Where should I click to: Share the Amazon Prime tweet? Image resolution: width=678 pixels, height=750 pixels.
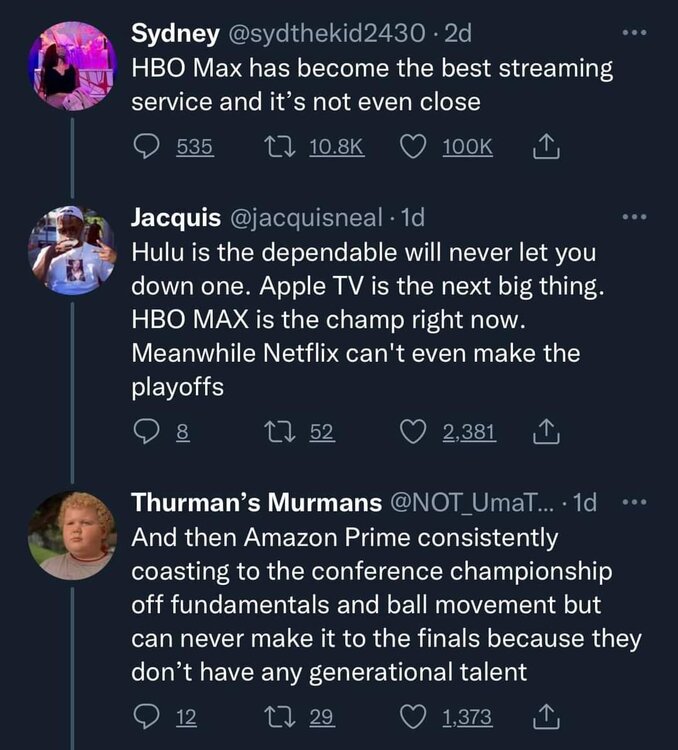(x=545, y=716)
